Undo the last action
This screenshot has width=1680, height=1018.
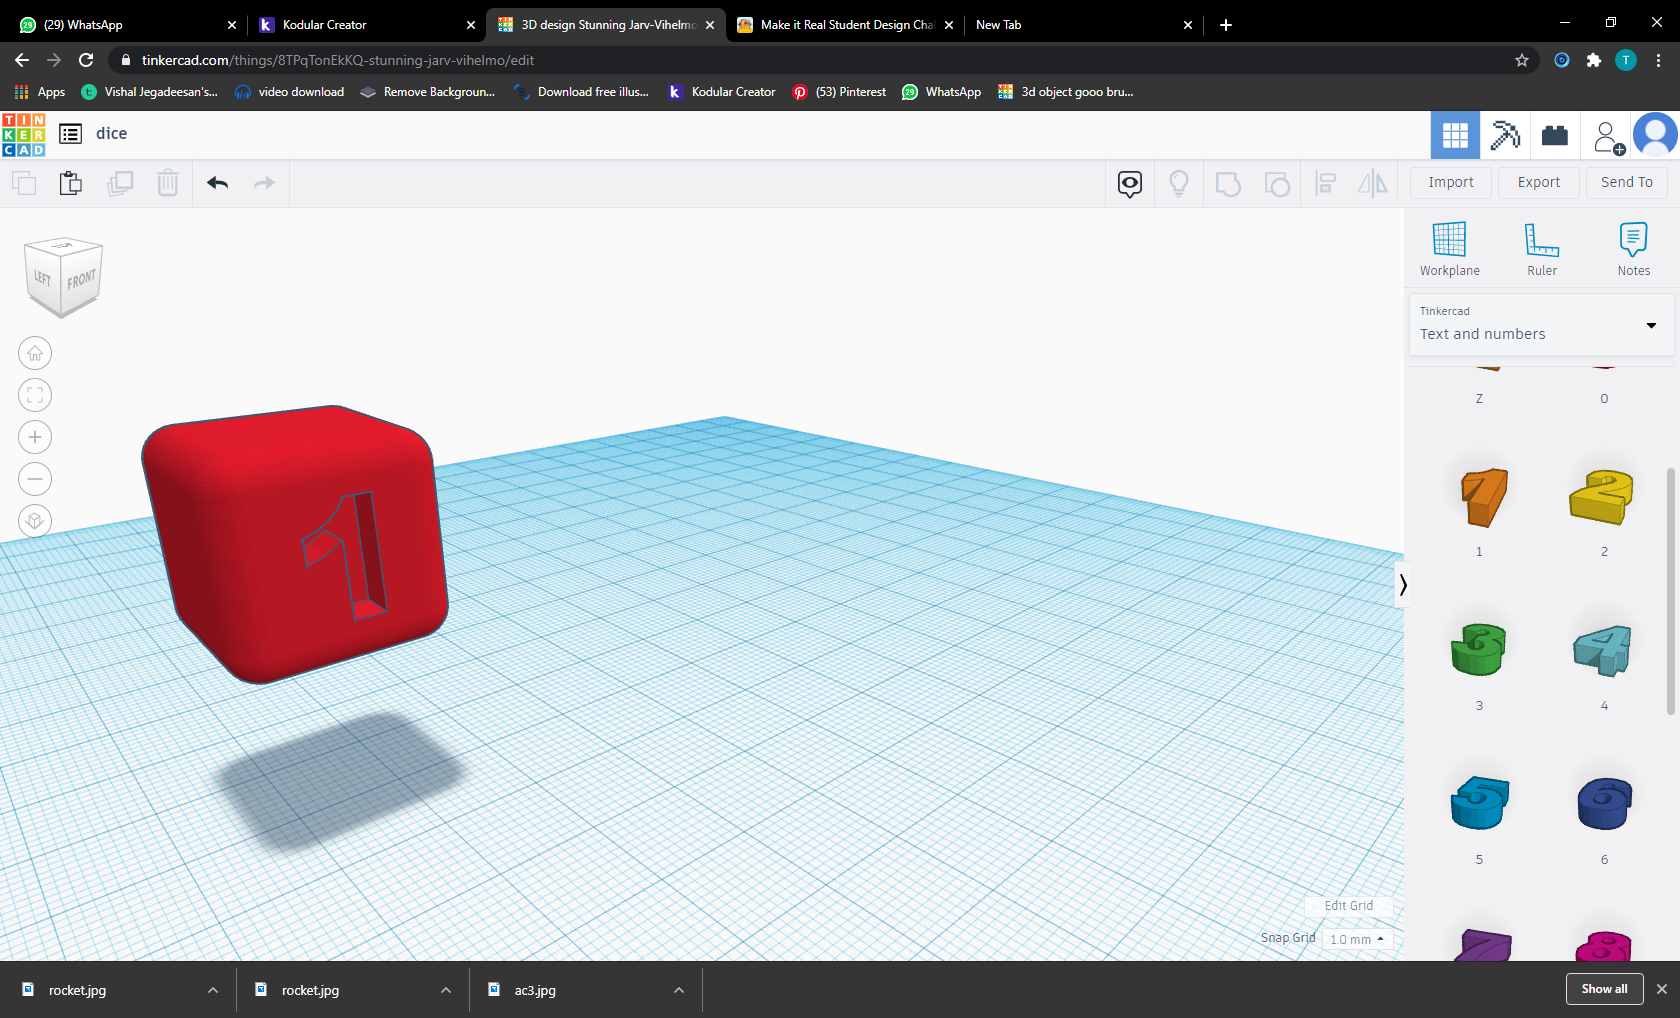point(218,183)
